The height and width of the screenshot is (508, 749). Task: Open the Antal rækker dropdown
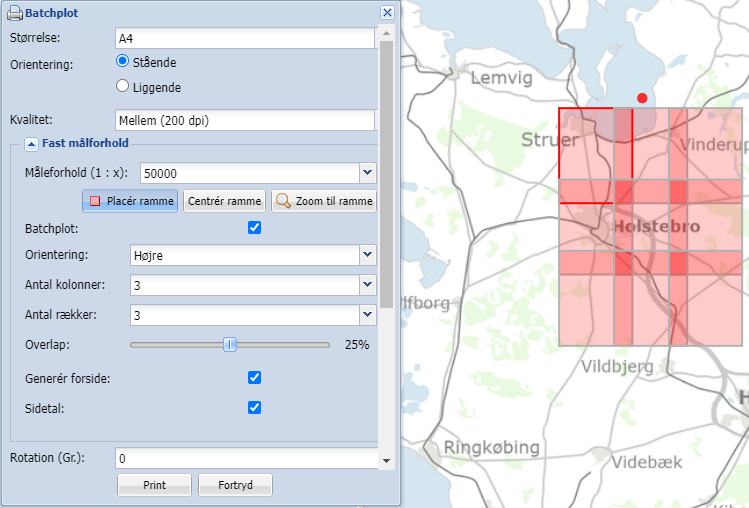(x=367, y=315)
